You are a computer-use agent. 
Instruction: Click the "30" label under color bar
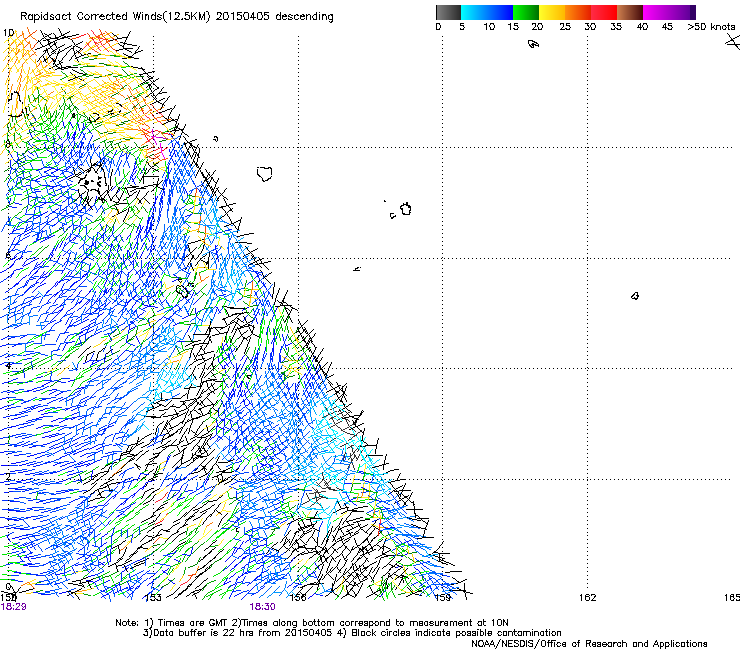pyautogui.click(x=590, y=27)
